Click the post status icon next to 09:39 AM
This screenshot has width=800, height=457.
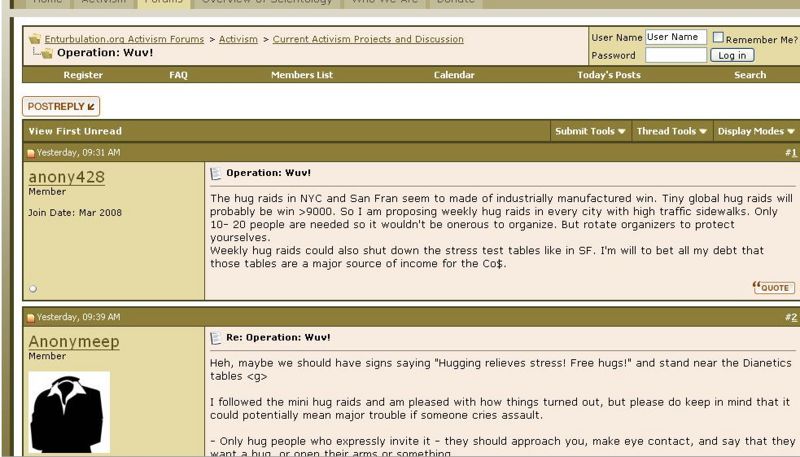click(31, 317)
